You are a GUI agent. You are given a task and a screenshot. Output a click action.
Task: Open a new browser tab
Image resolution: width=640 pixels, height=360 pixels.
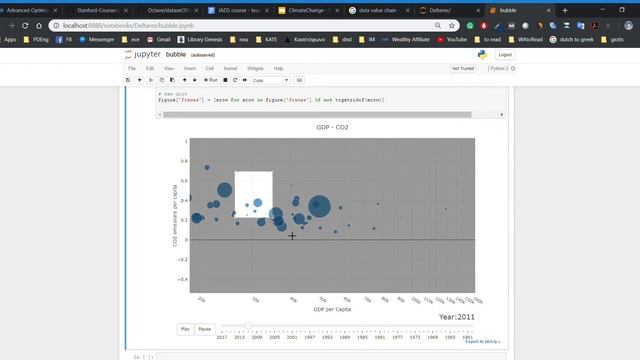[x=565, y=10]
